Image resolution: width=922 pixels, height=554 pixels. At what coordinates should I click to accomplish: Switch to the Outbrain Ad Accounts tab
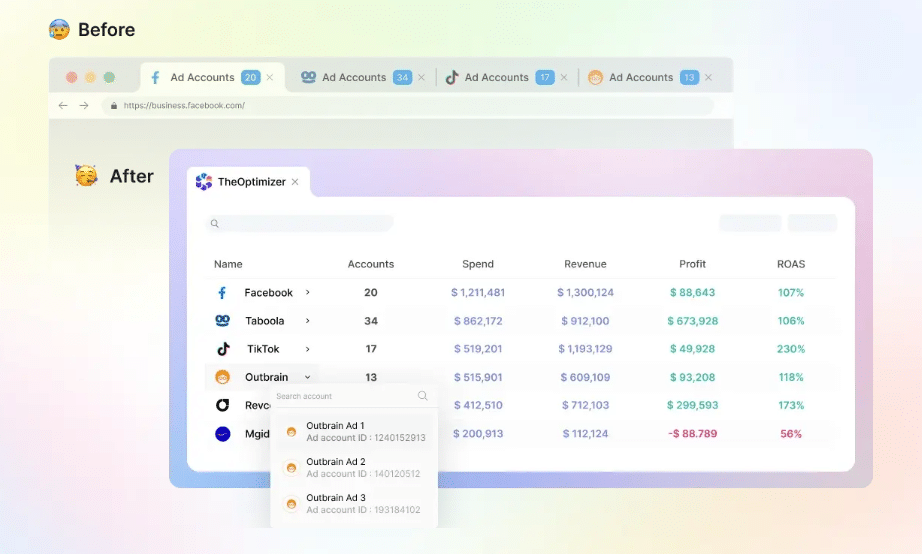[x=650, y=78]
